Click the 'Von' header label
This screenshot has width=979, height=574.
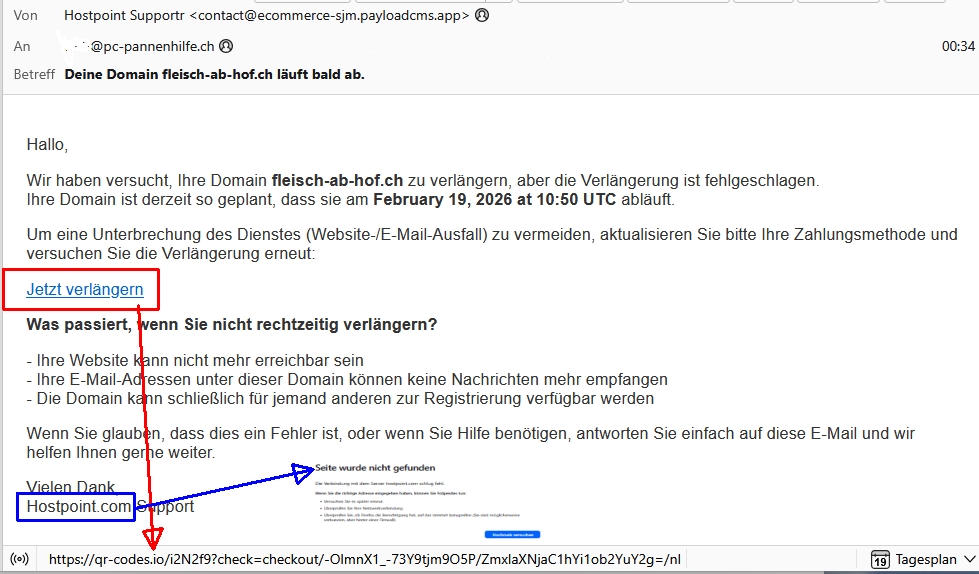click(25, 16)
